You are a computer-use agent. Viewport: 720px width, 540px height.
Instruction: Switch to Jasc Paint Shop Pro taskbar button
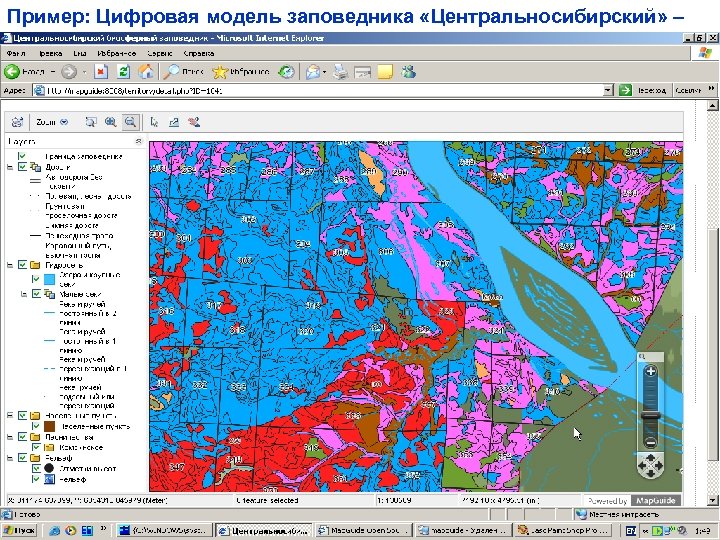point(563,531)
